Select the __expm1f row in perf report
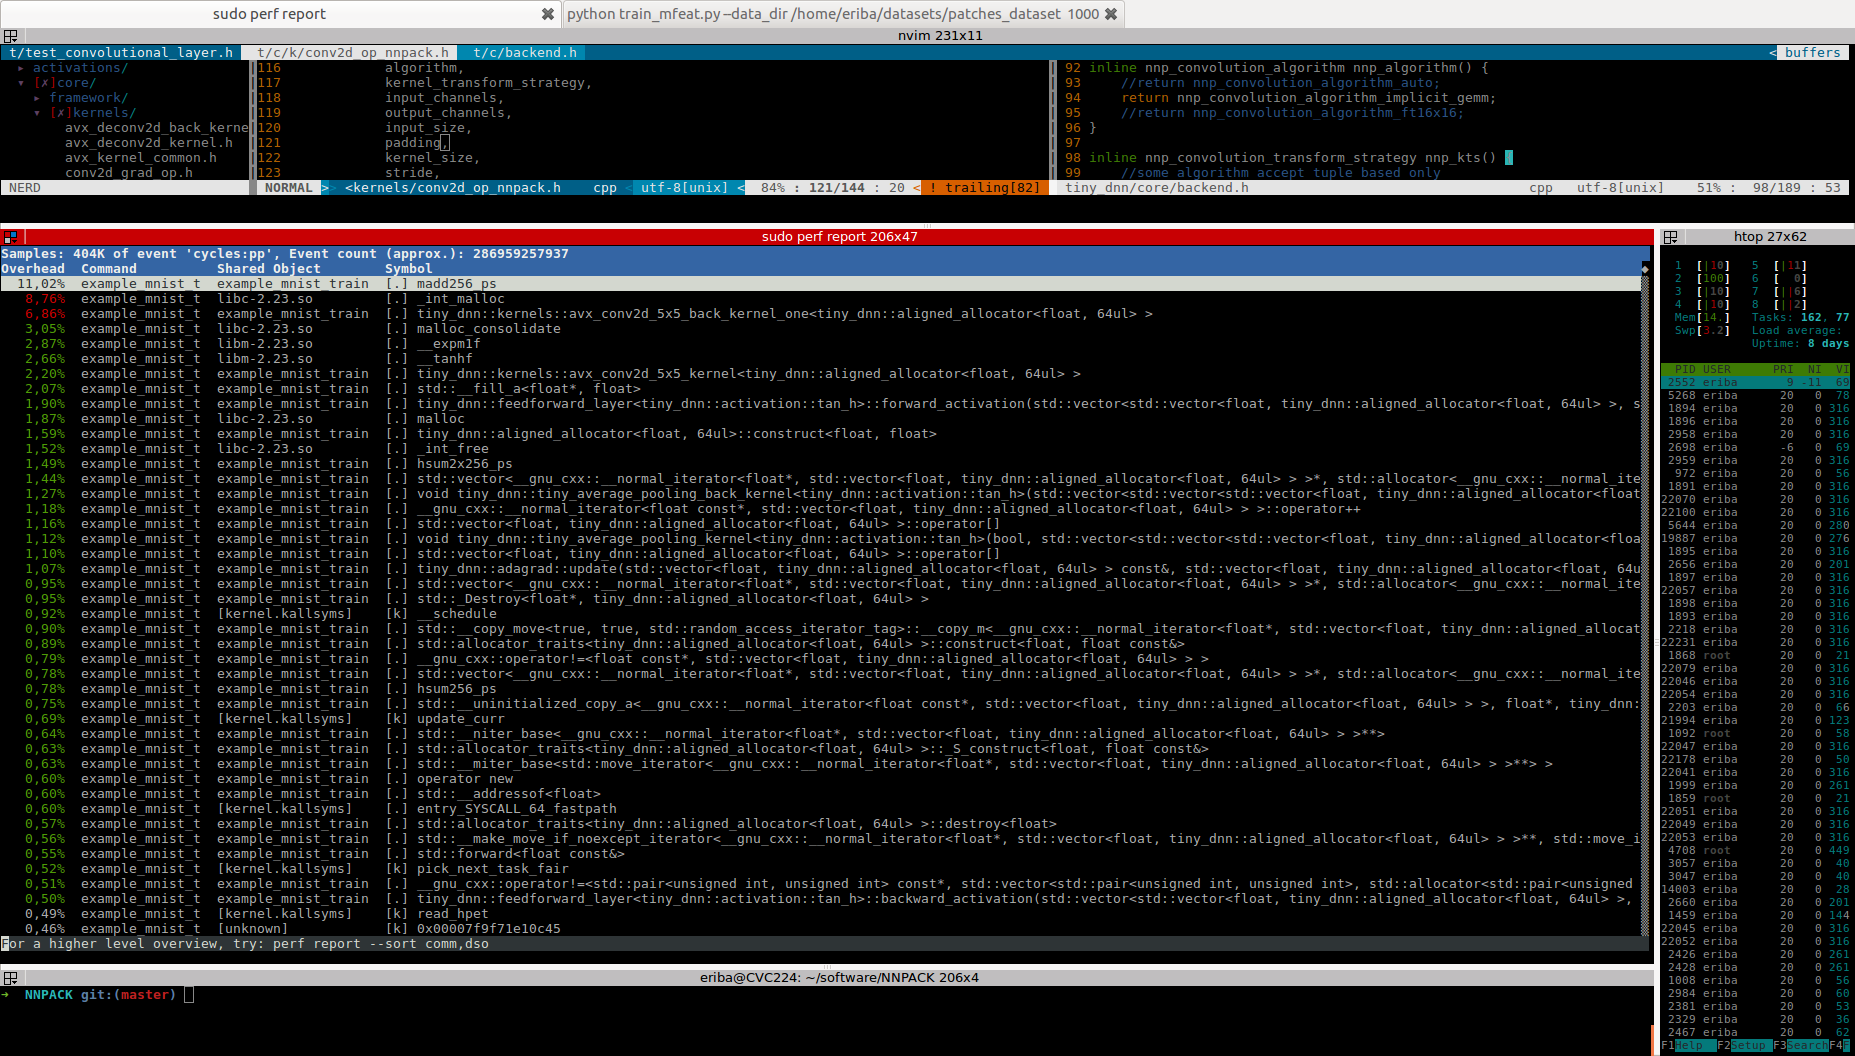1855x1056 pixels. [x=820, y=344]
